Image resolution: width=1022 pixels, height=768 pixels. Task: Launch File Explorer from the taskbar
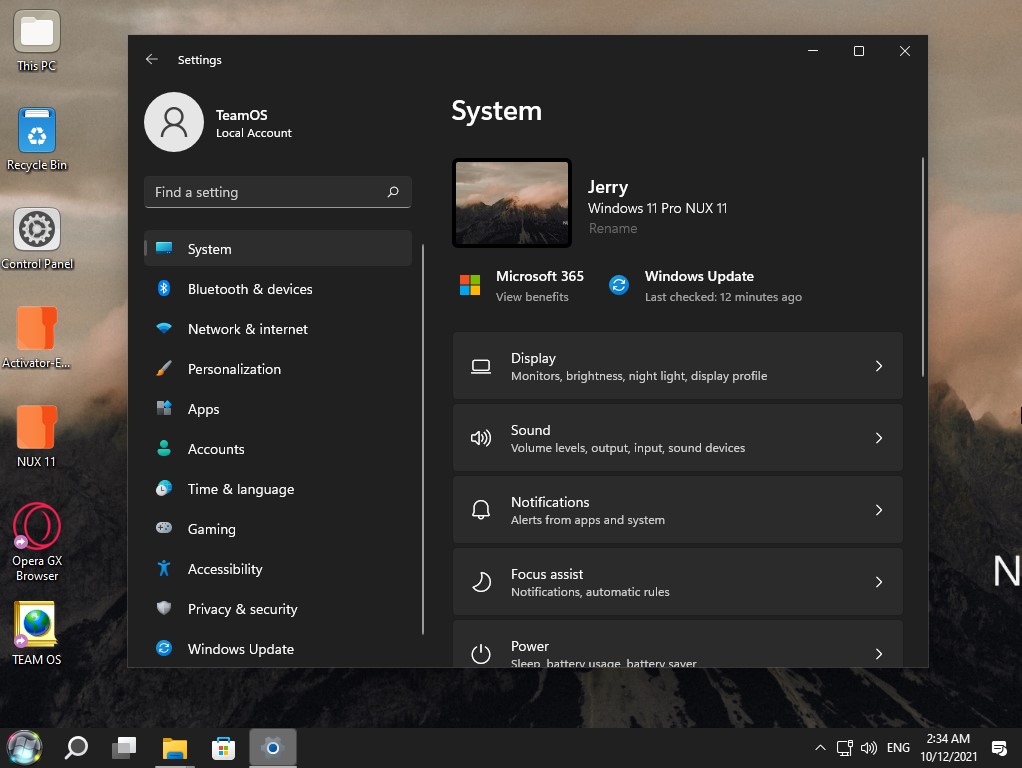pos(174,748)
